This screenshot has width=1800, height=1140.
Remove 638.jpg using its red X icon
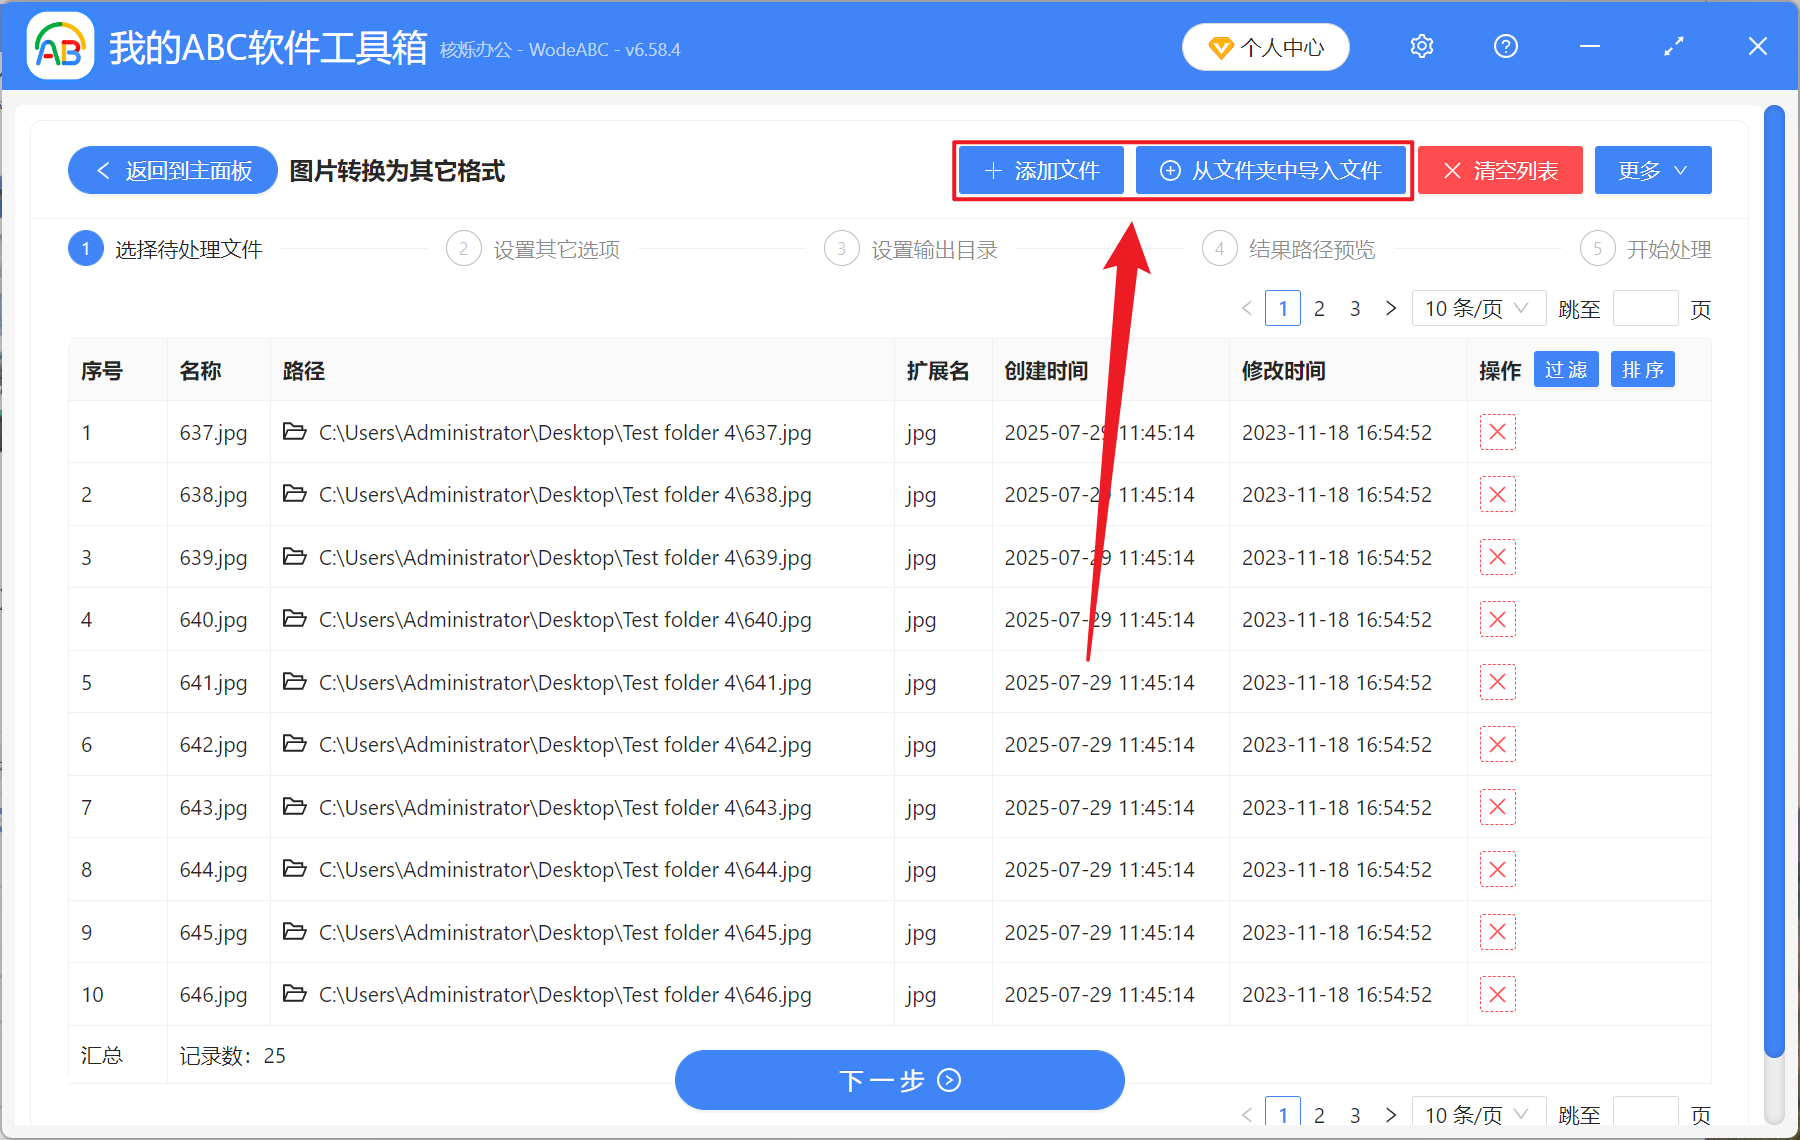click(1497, 494)
